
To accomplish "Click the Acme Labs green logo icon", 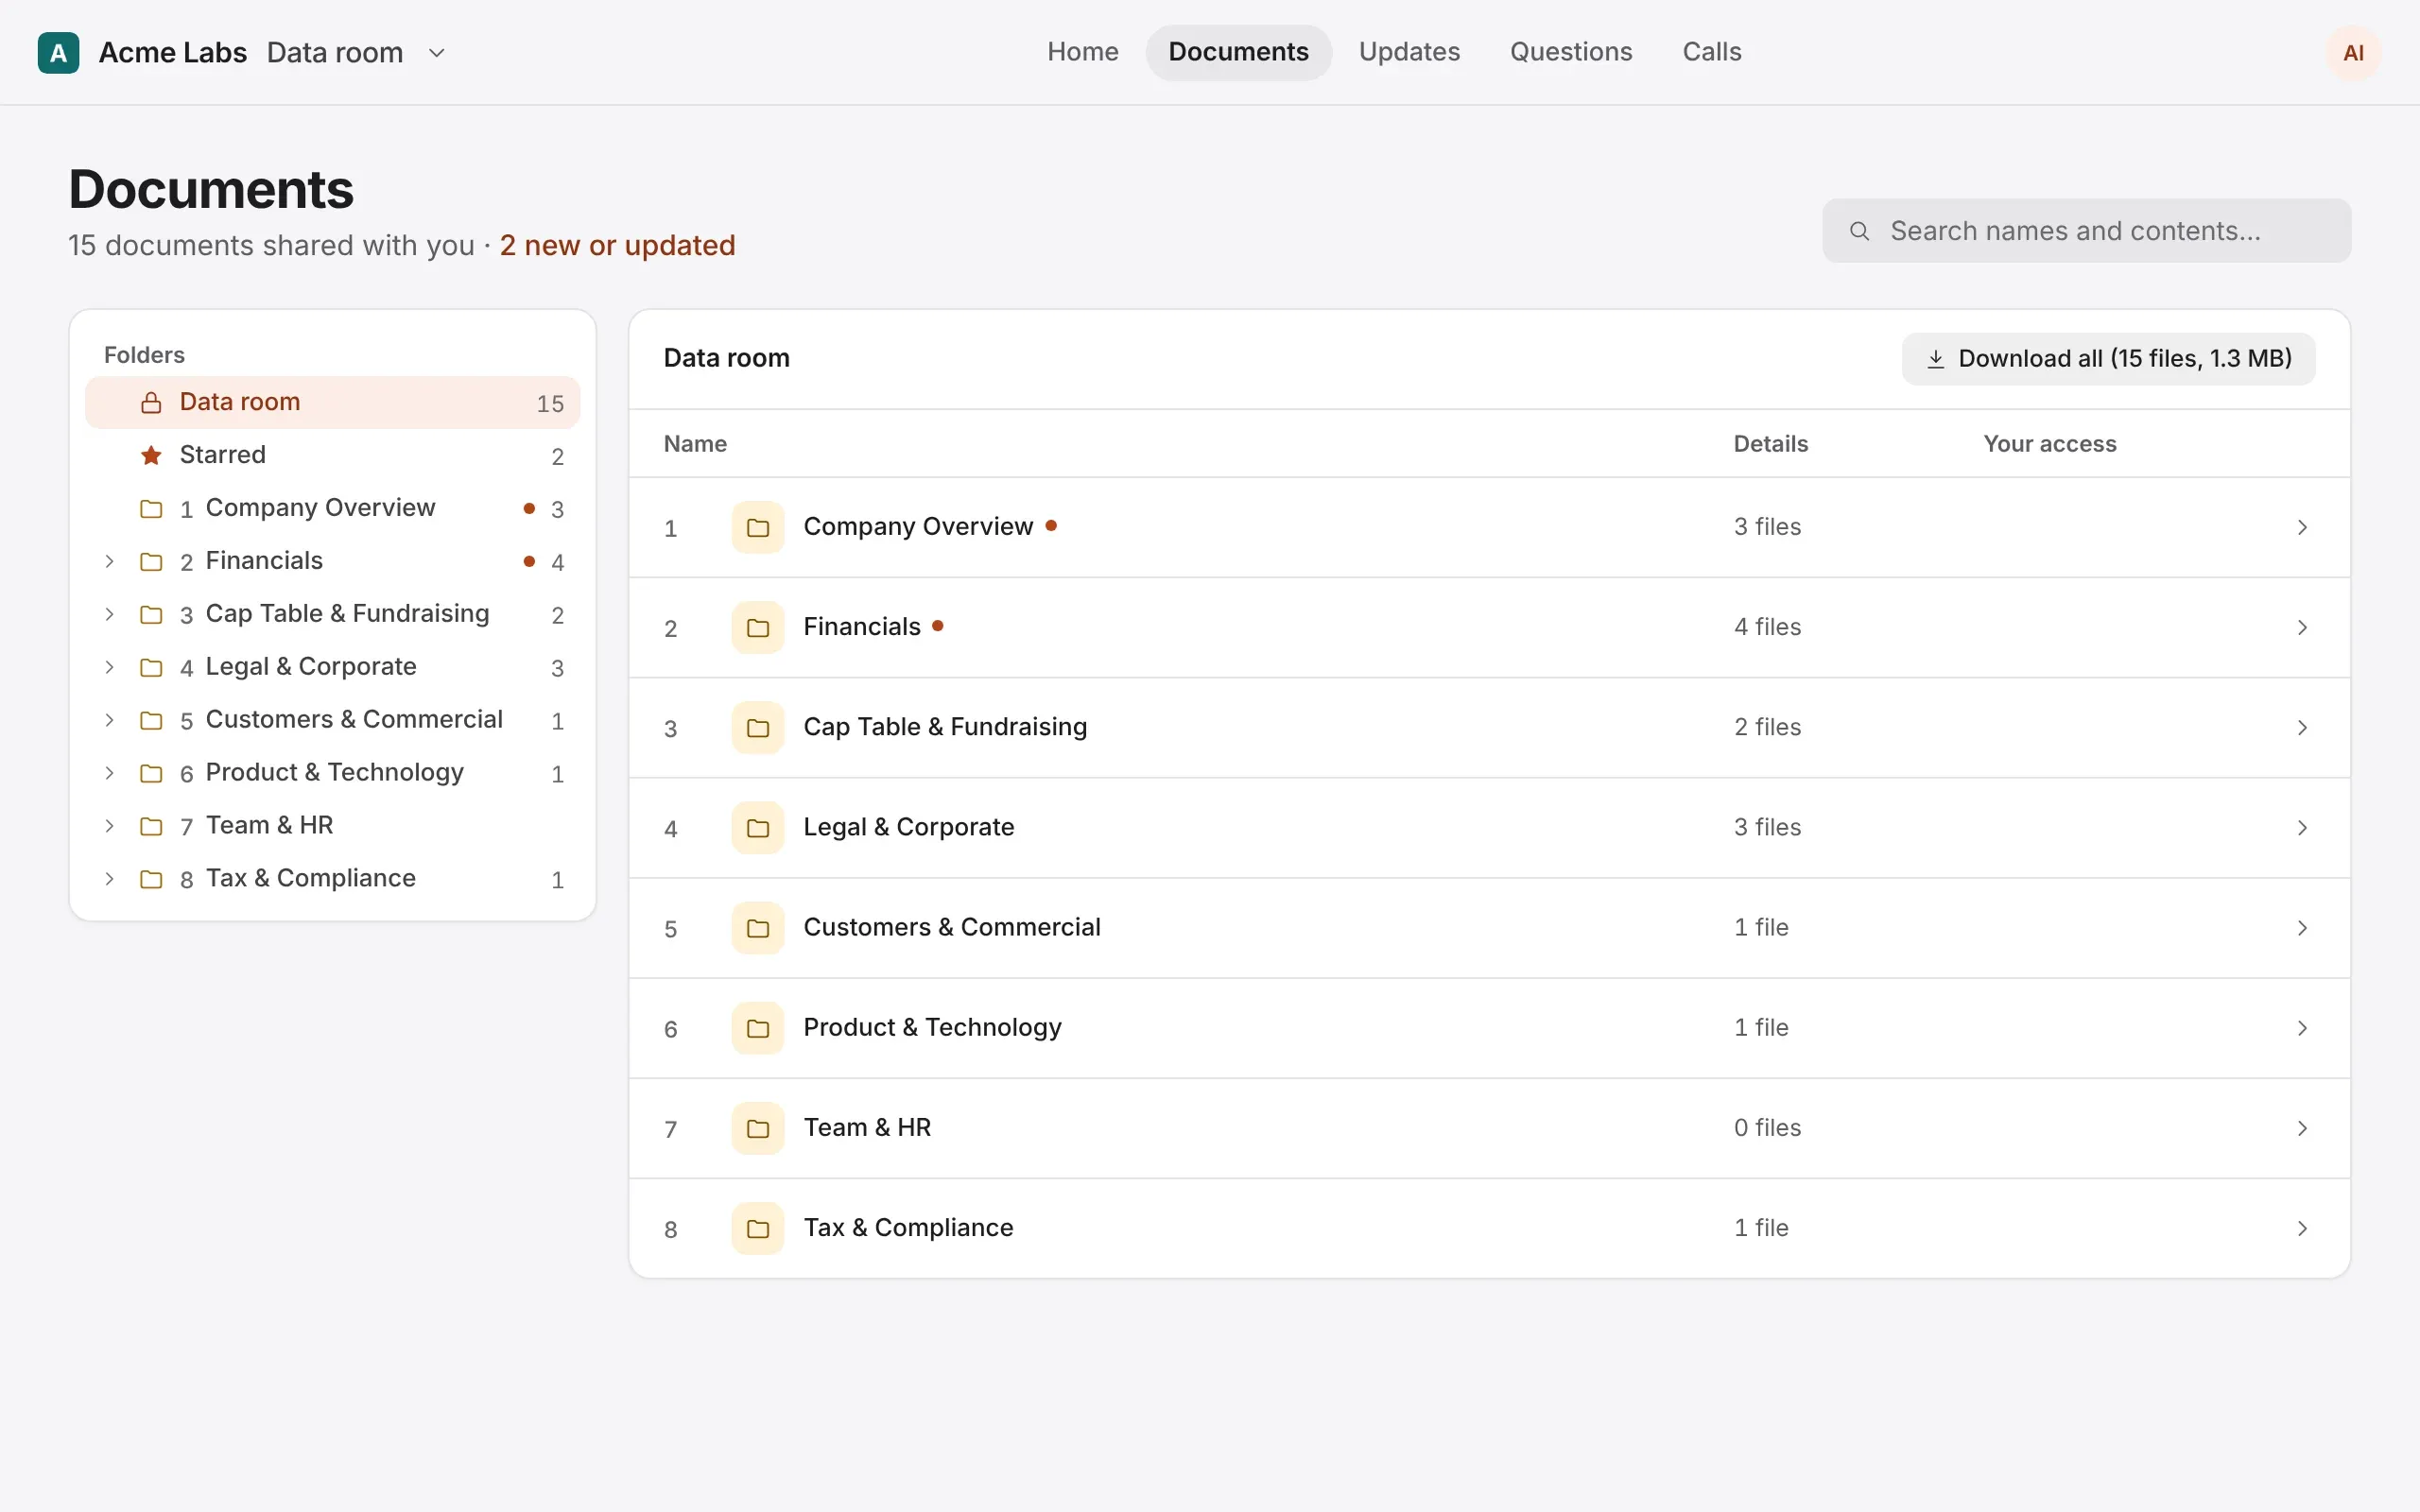I will pos(58,52).
